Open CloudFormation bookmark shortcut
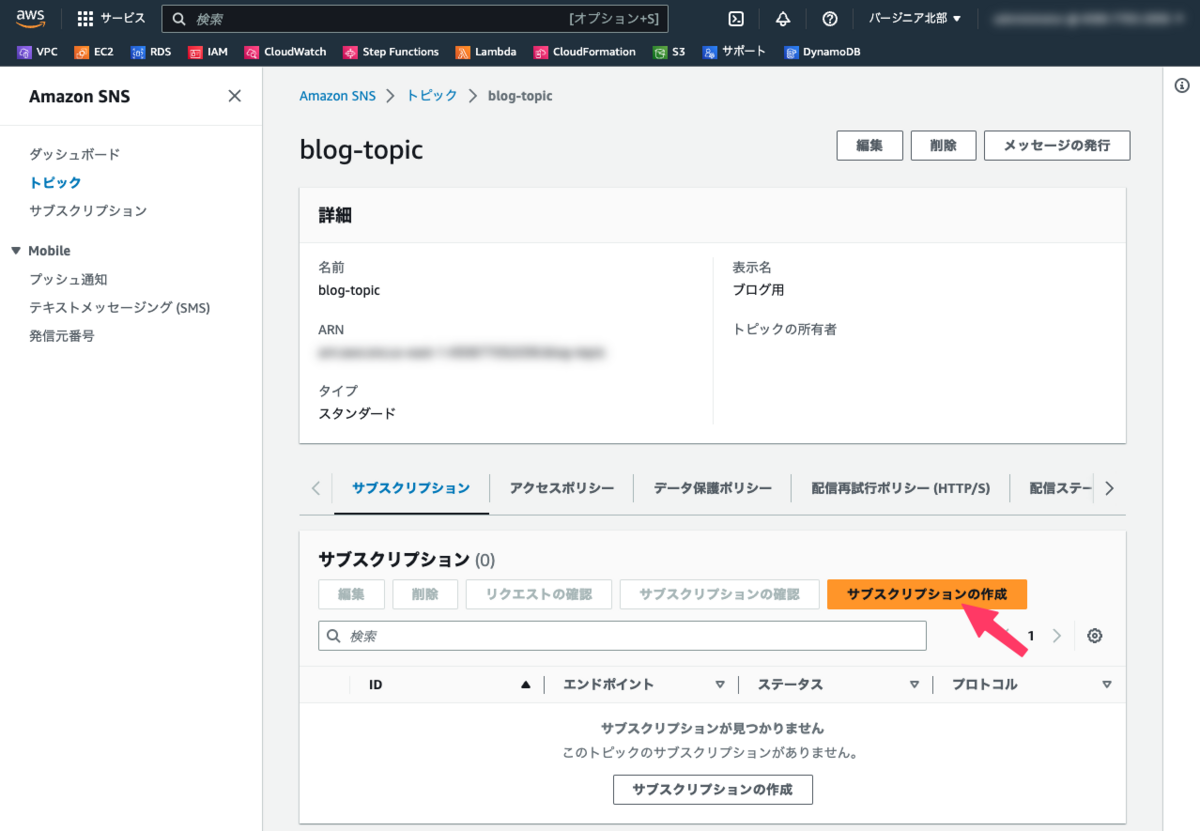This screenshot has height=831, width=1200. pos(585,52)
